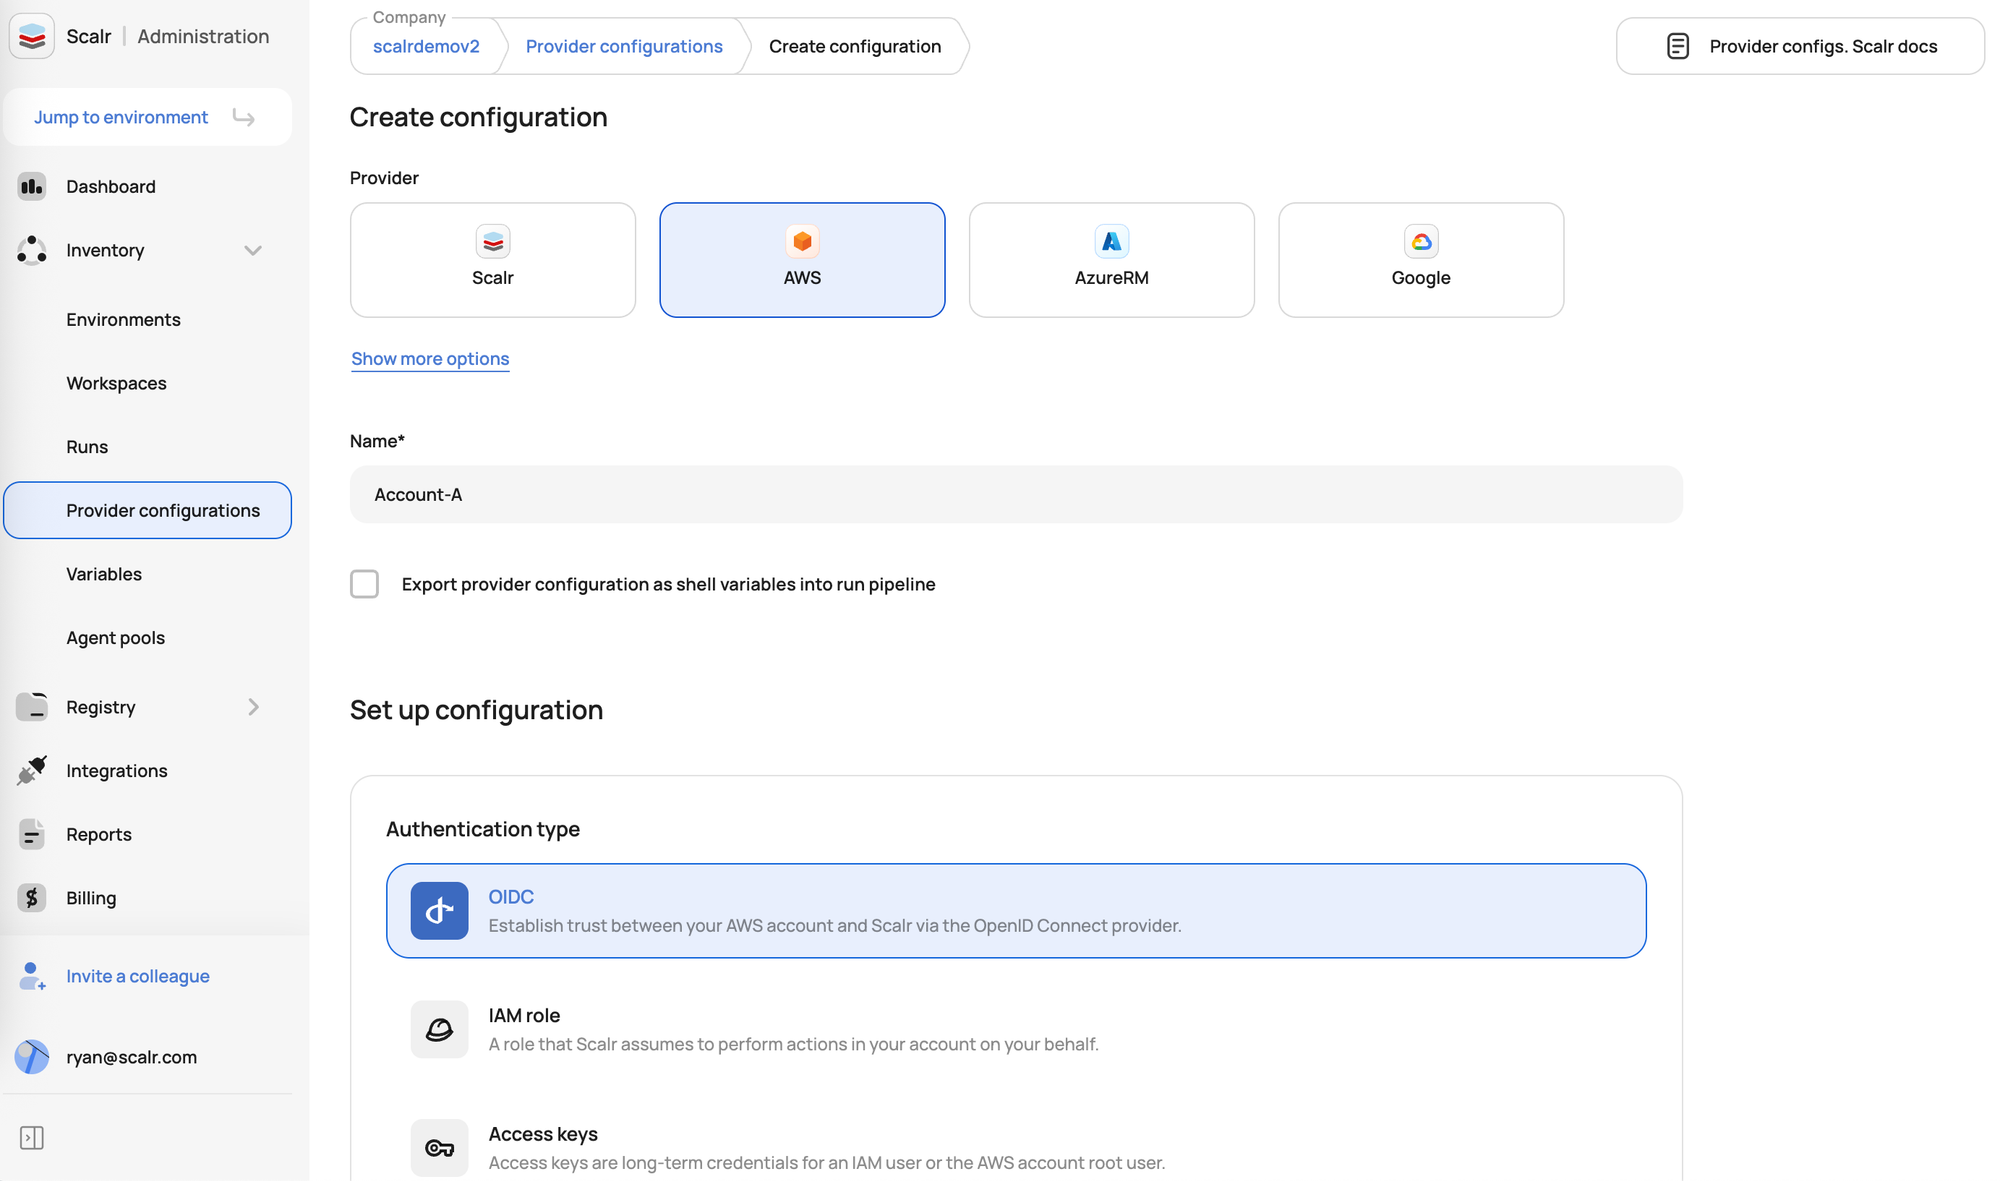Viewport: 2000px width, 1181px height.
Task: Choose the Google provider card
Action: click(1421, 260)
